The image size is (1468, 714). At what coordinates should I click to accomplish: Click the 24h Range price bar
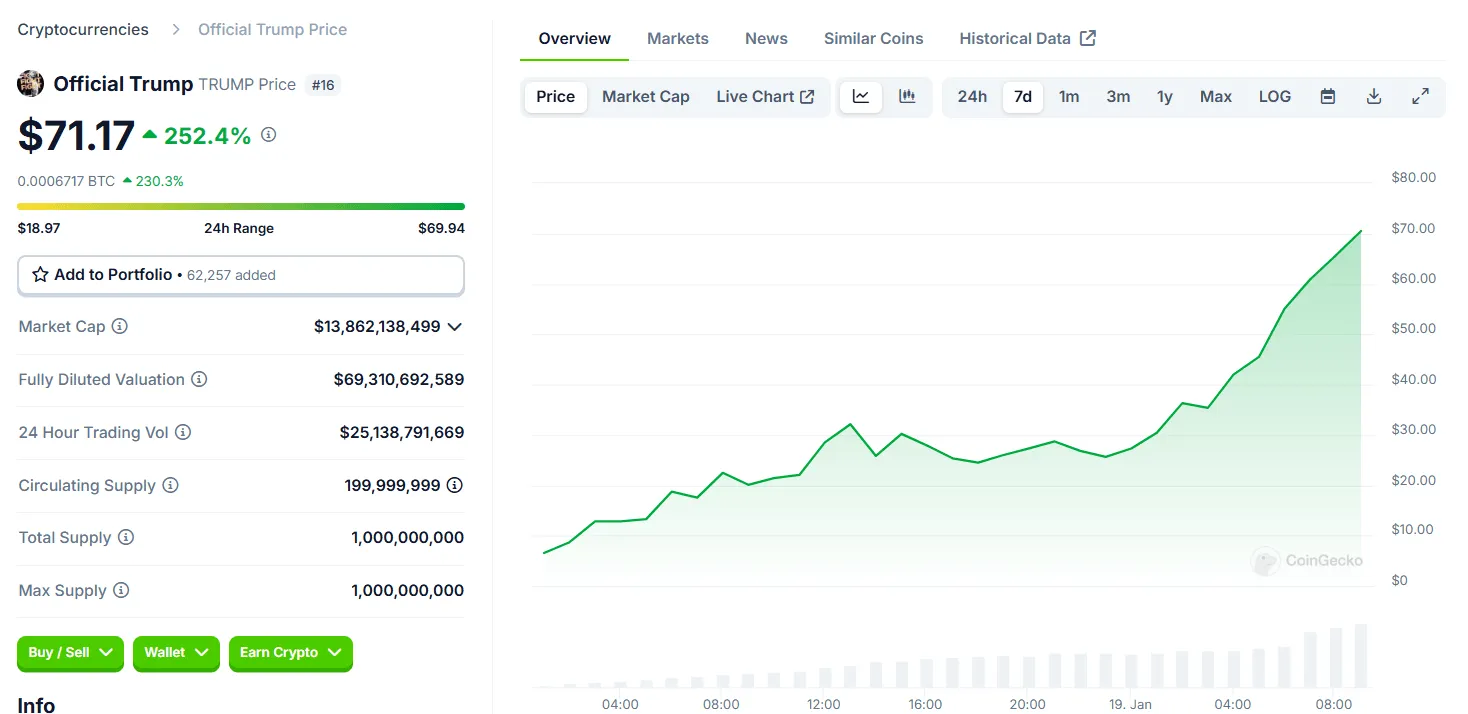(241, 206)
